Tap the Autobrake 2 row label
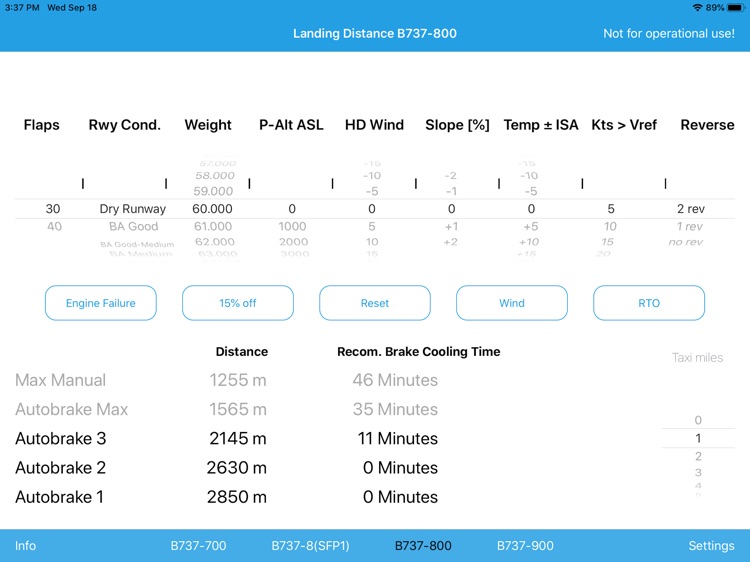The image size is (750, 562). click(60, 467)
